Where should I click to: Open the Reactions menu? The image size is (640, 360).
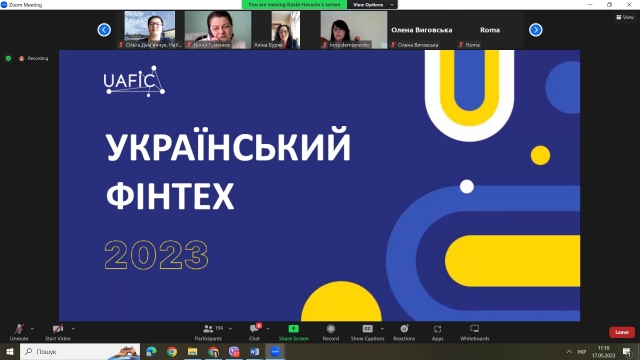point(404,332)
